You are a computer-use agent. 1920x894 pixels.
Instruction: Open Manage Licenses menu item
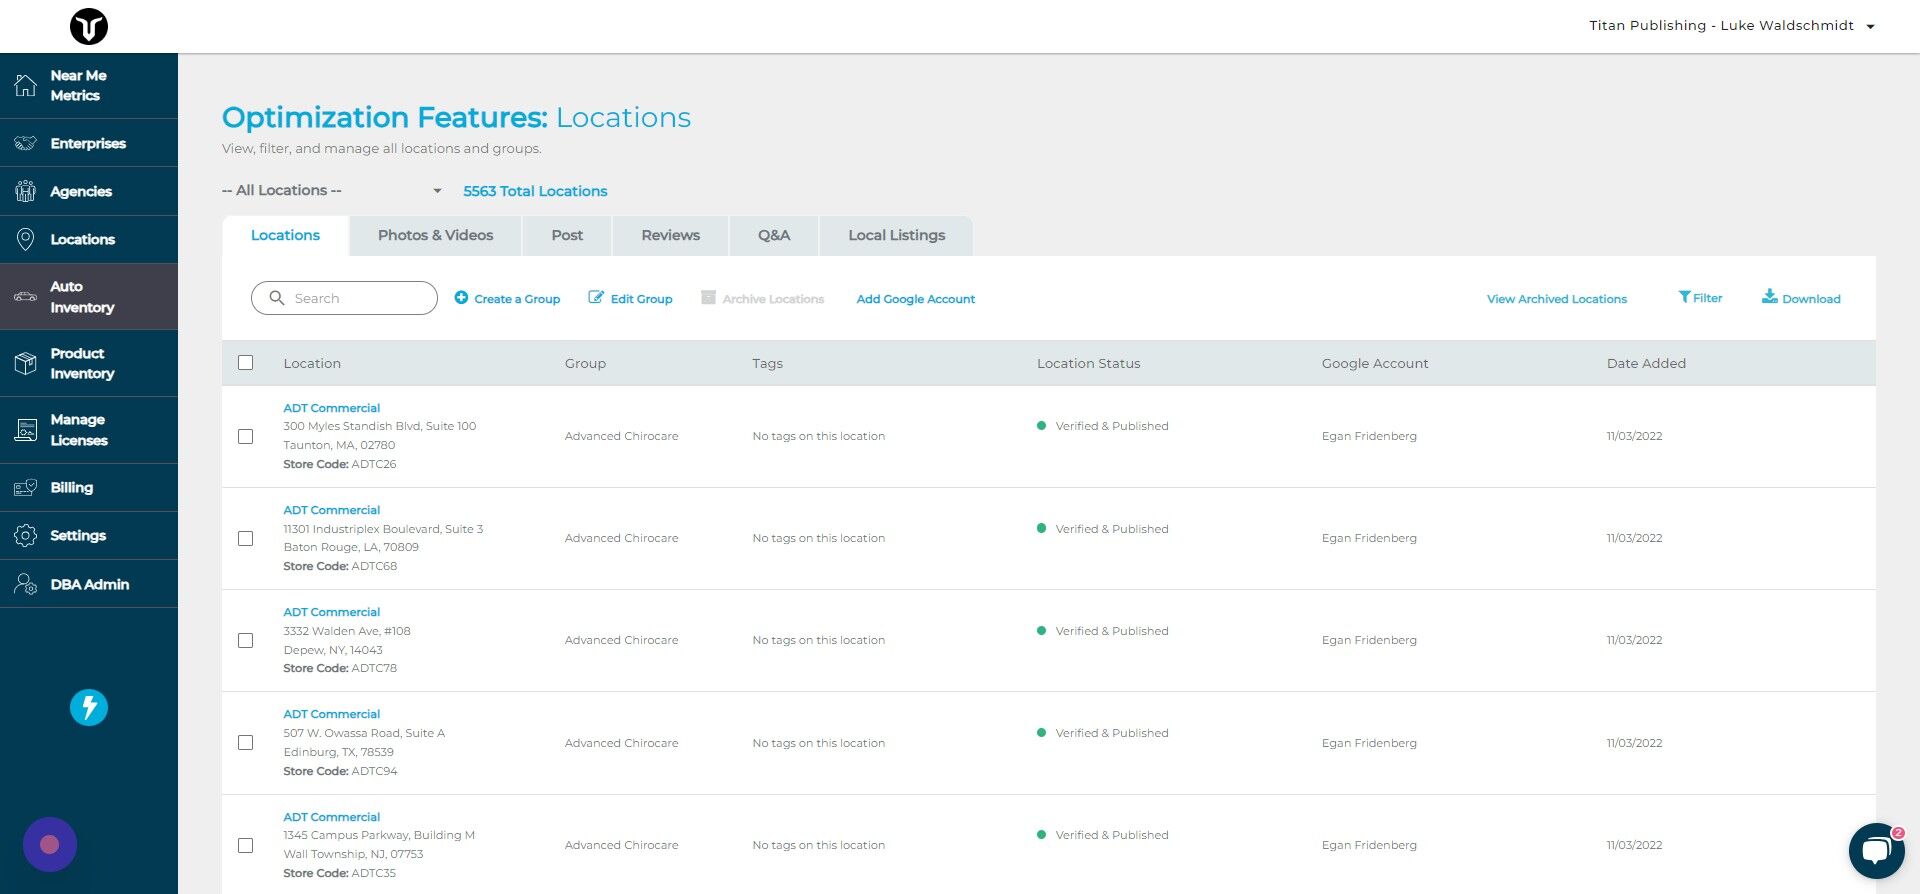click(x=89, y=430)
